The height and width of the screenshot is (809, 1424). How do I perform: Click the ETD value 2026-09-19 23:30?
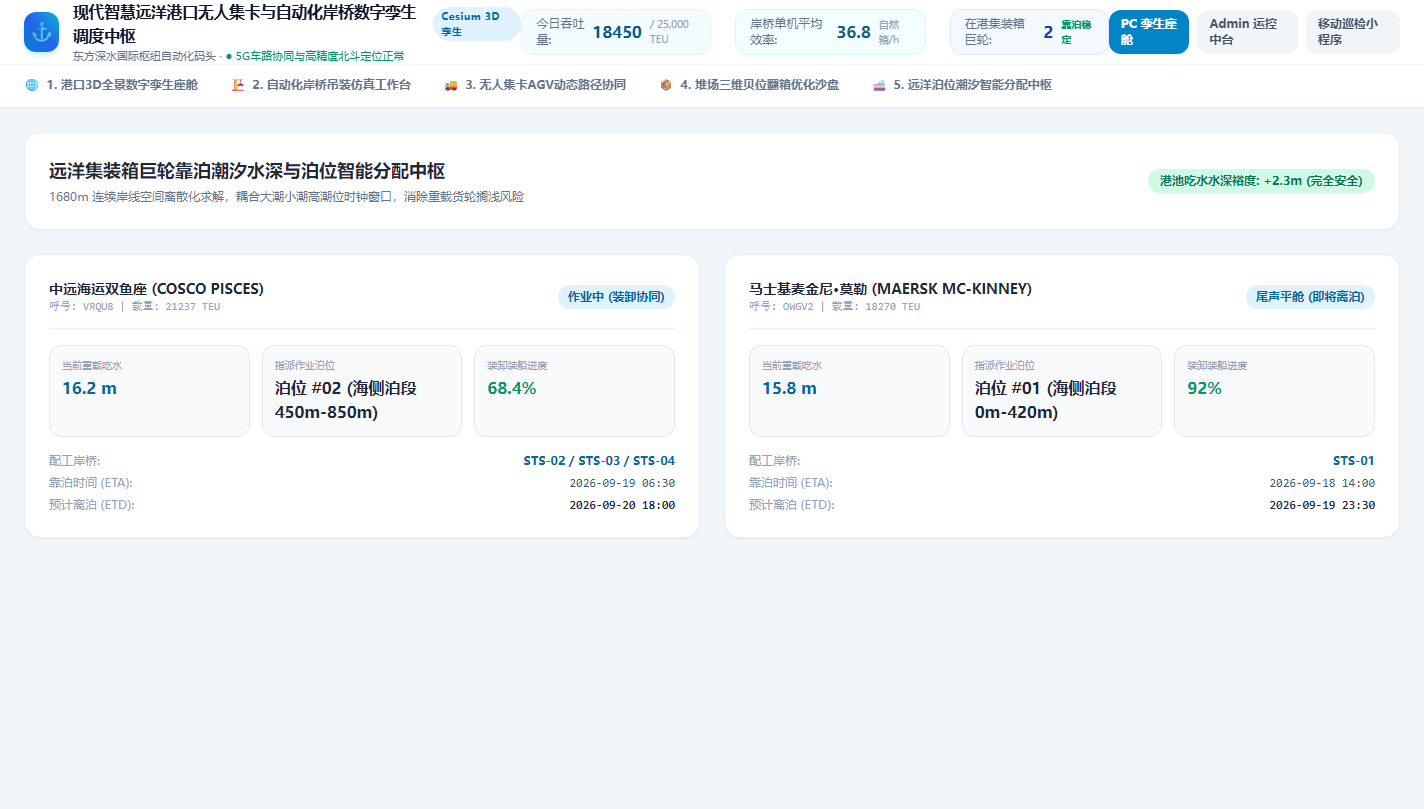[1322, 505]
